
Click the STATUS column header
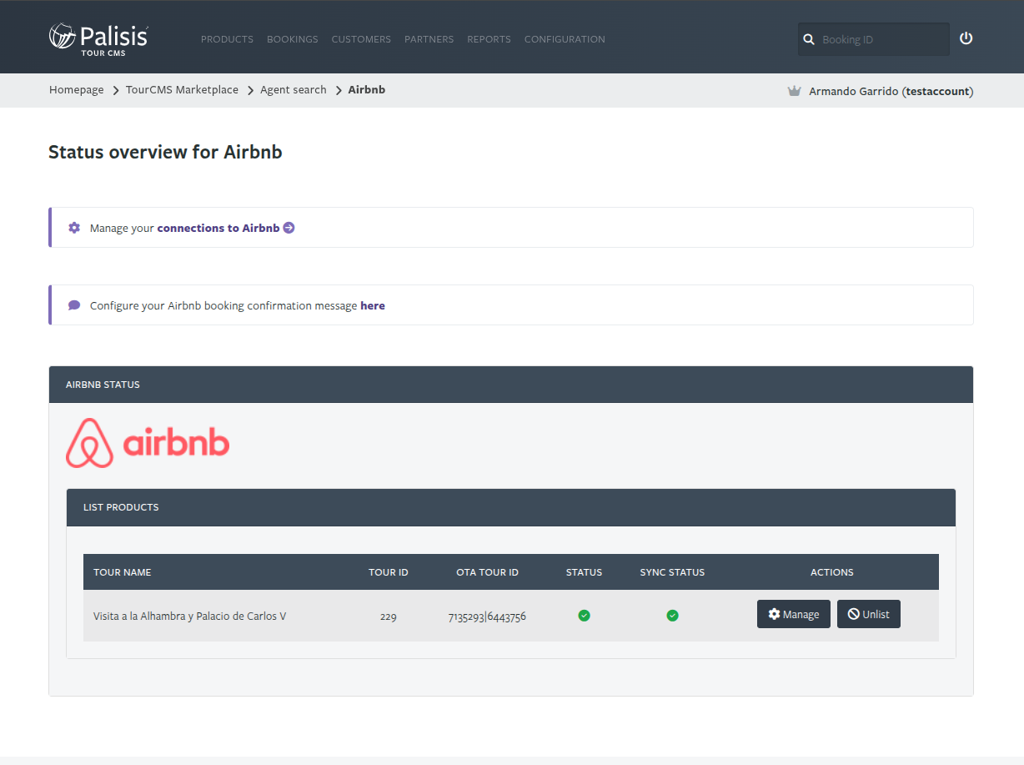(584, 572)
